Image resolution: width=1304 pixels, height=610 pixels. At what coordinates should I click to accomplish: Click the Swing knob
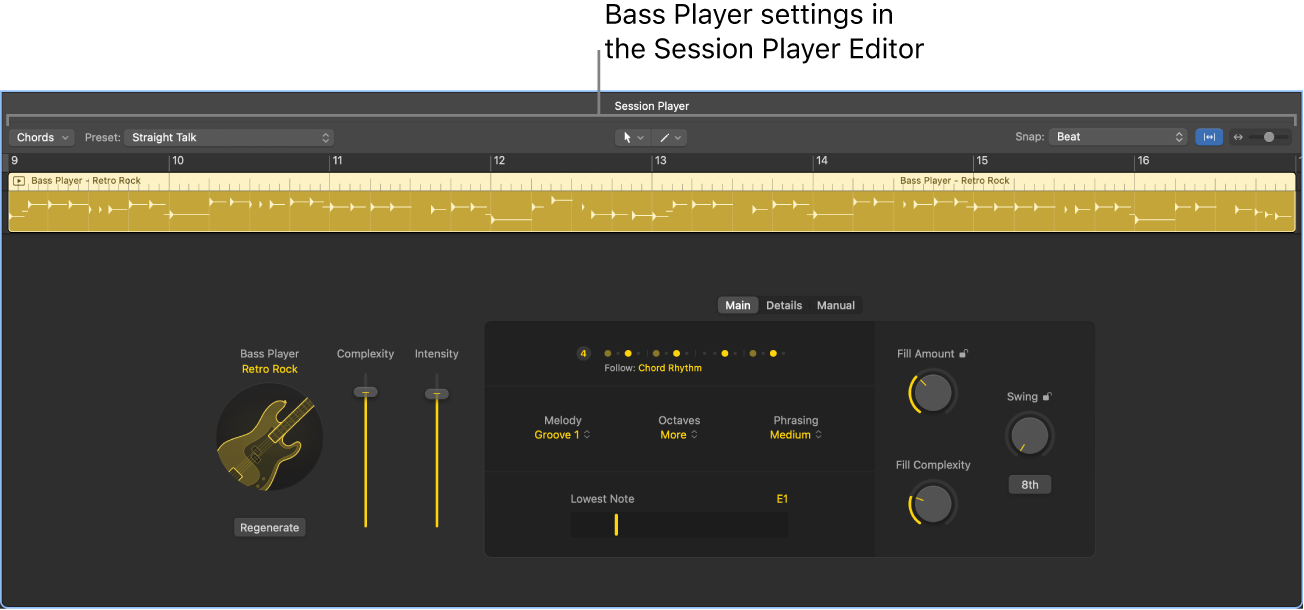click(1030, 435)
